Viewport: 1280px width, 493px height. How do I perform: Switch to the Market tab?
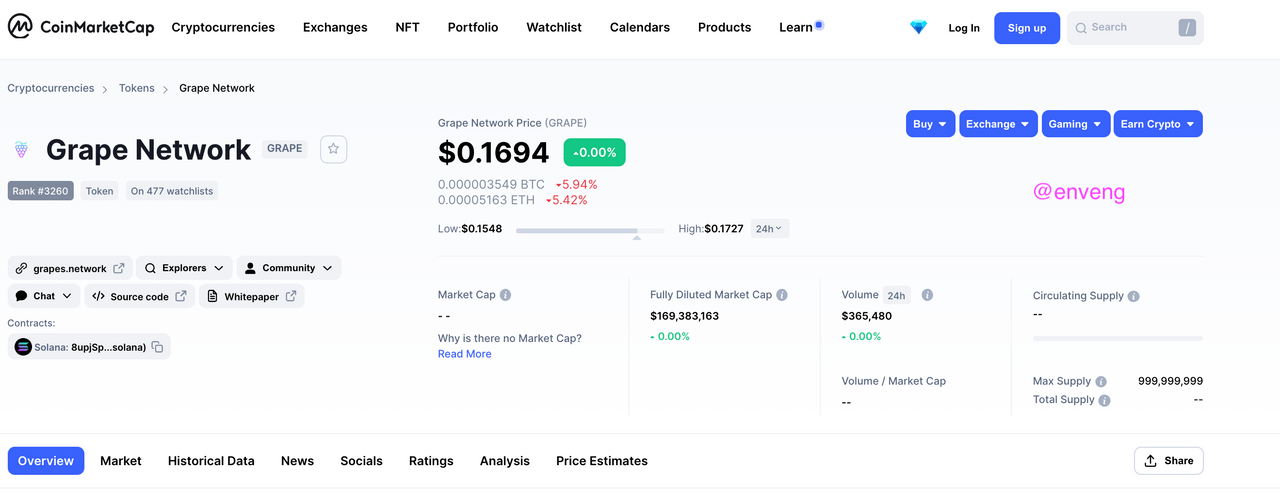(x=121, y=461)
